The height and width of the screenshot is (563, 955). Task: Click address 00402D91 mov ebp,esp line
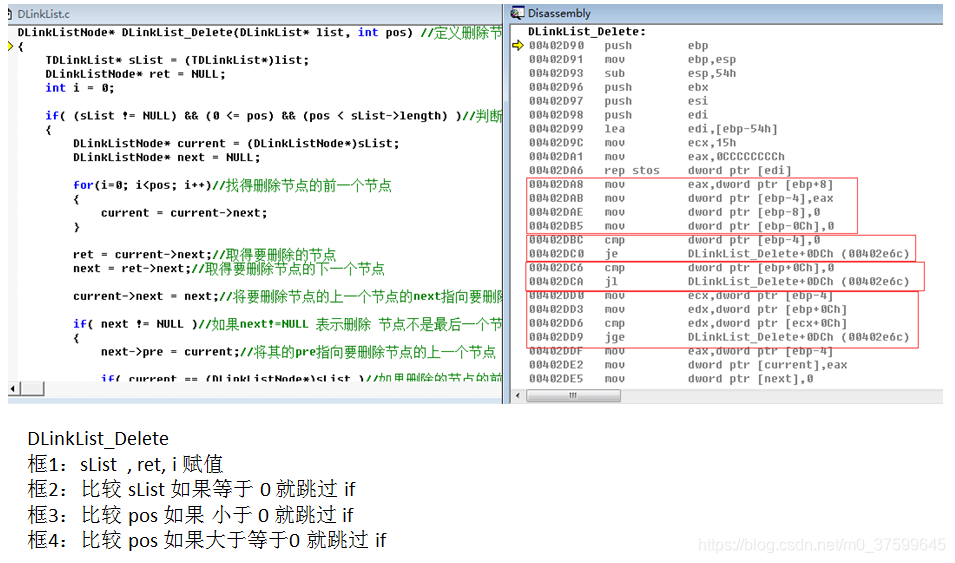[632, 60]
